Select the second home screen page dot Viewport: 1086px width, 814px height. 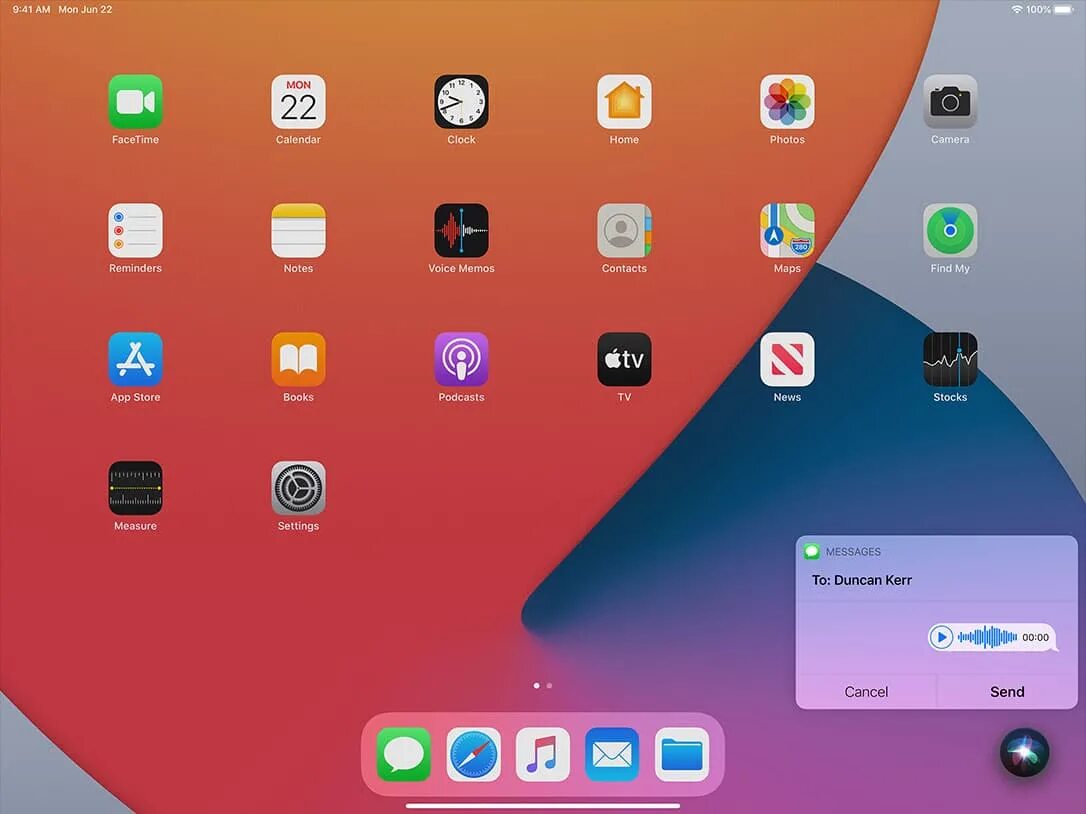[x=549, y=686]
